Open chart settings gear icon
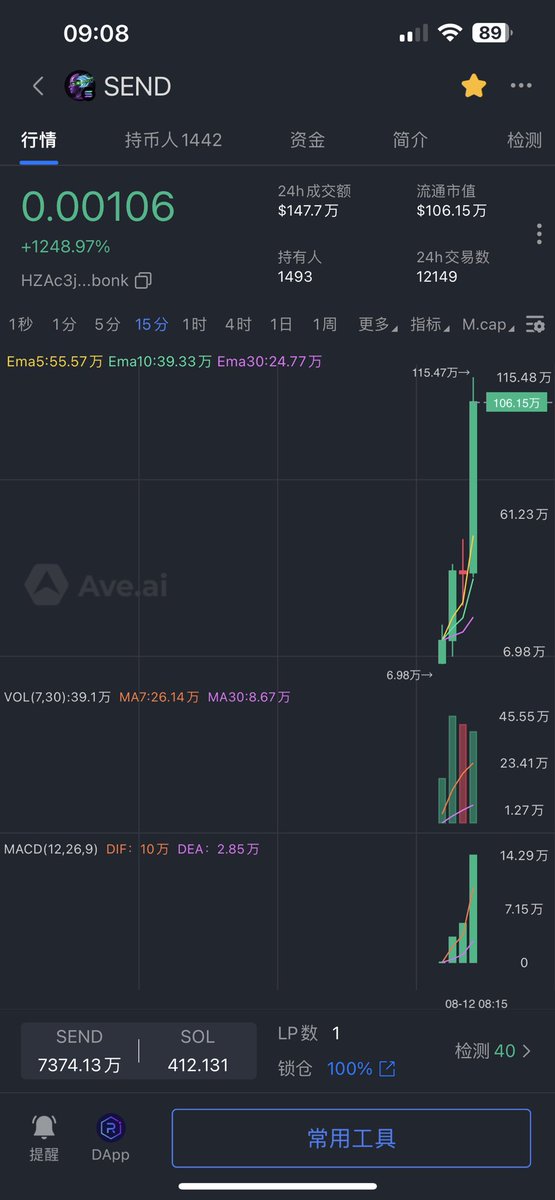 (536, 324)
